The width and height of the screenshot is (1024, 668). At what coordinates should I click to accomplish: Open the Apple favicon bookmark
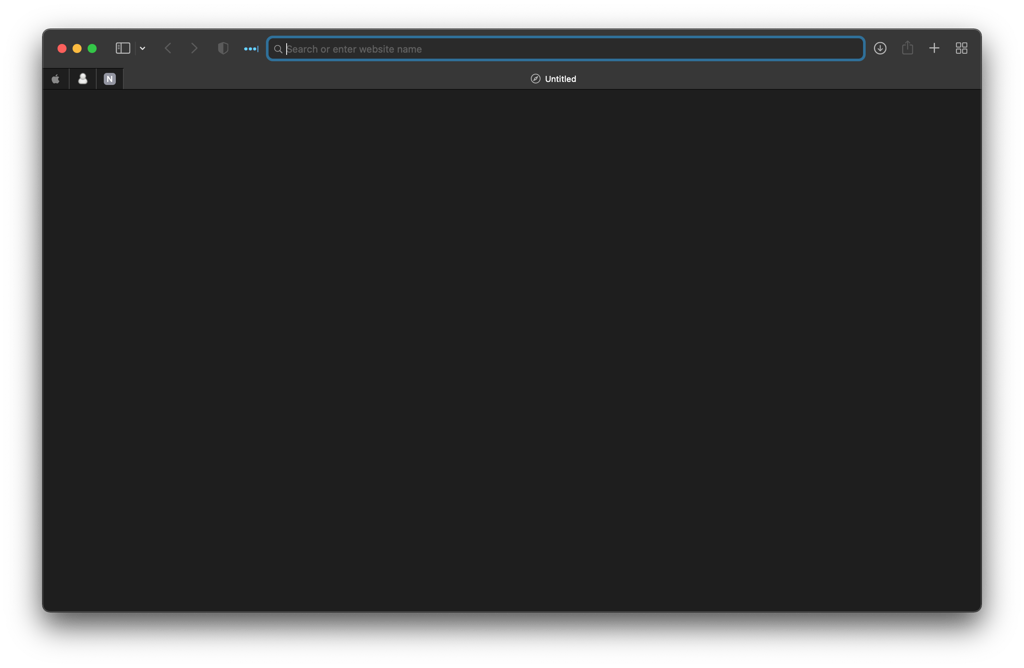tap(55, 78)
